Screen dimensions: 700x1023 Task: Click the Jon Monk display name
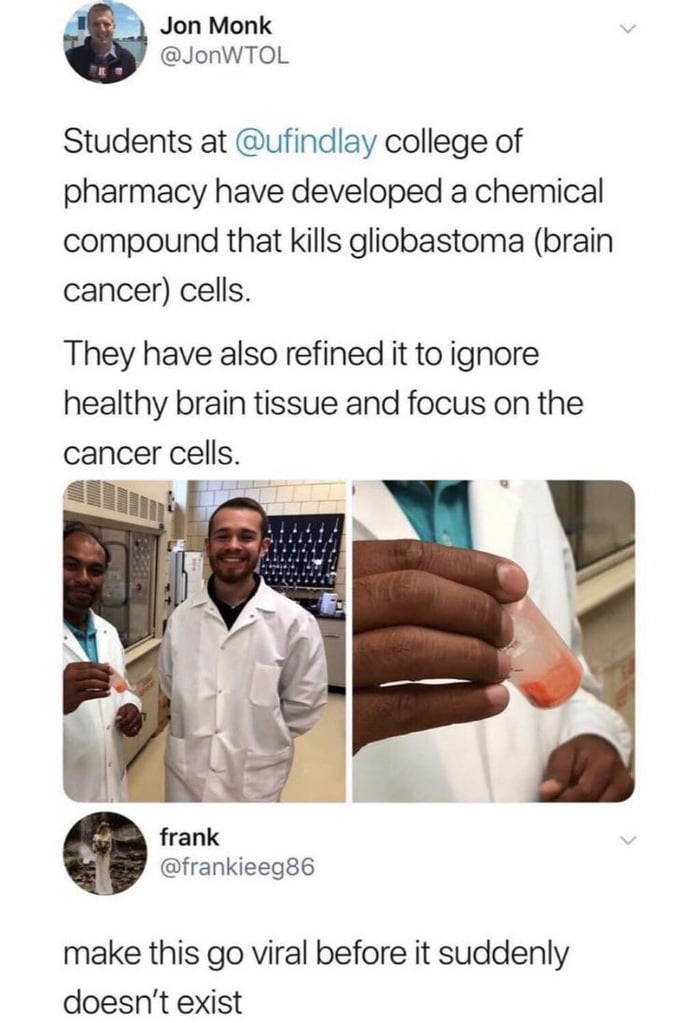[215, 26]
